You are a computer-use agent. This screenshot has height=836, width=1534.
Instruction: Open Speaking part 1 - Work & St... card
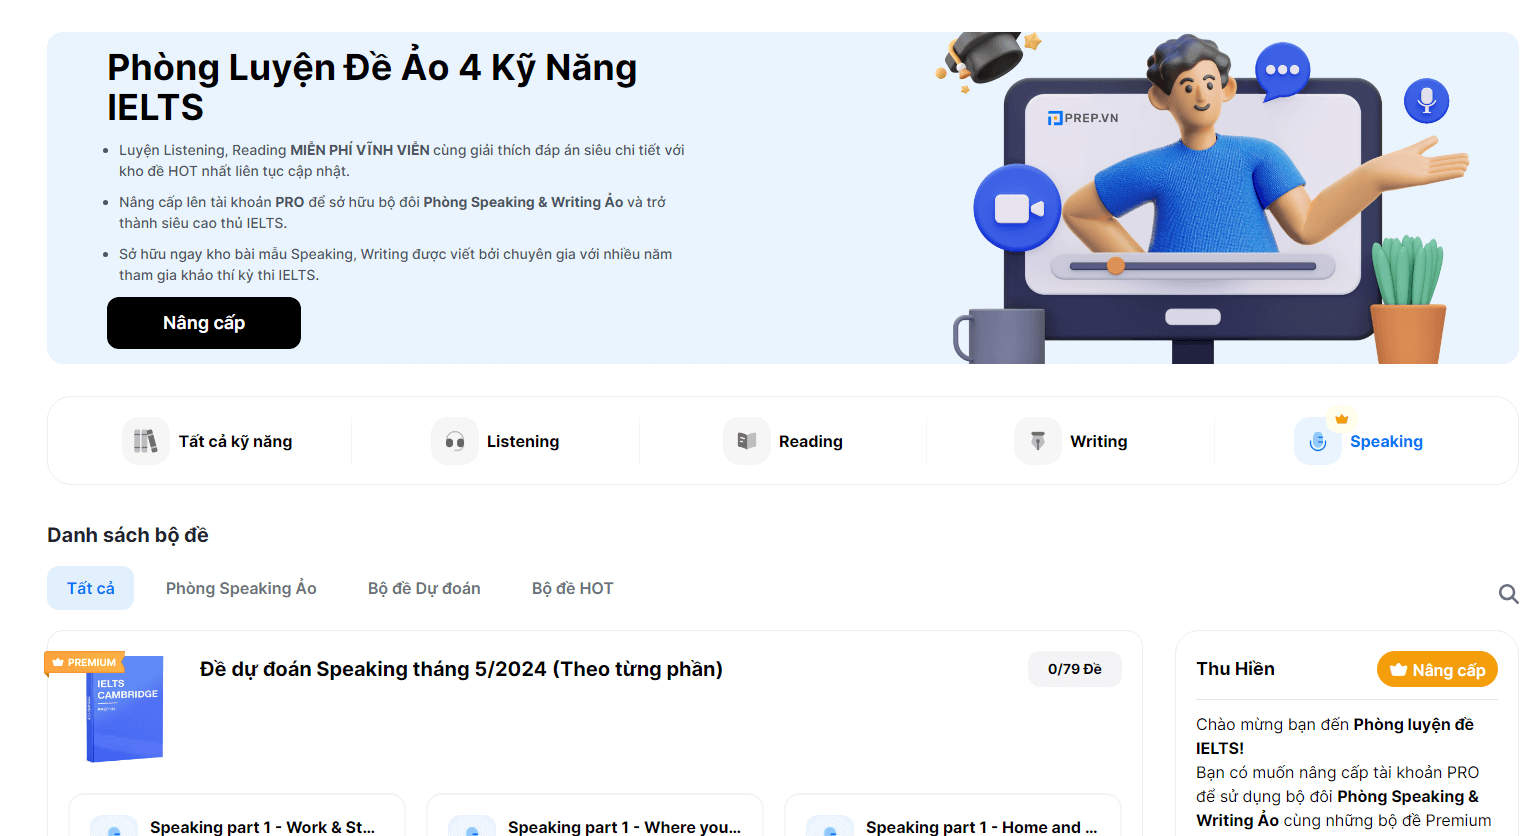pyautogui.click(x=237, y=816)
